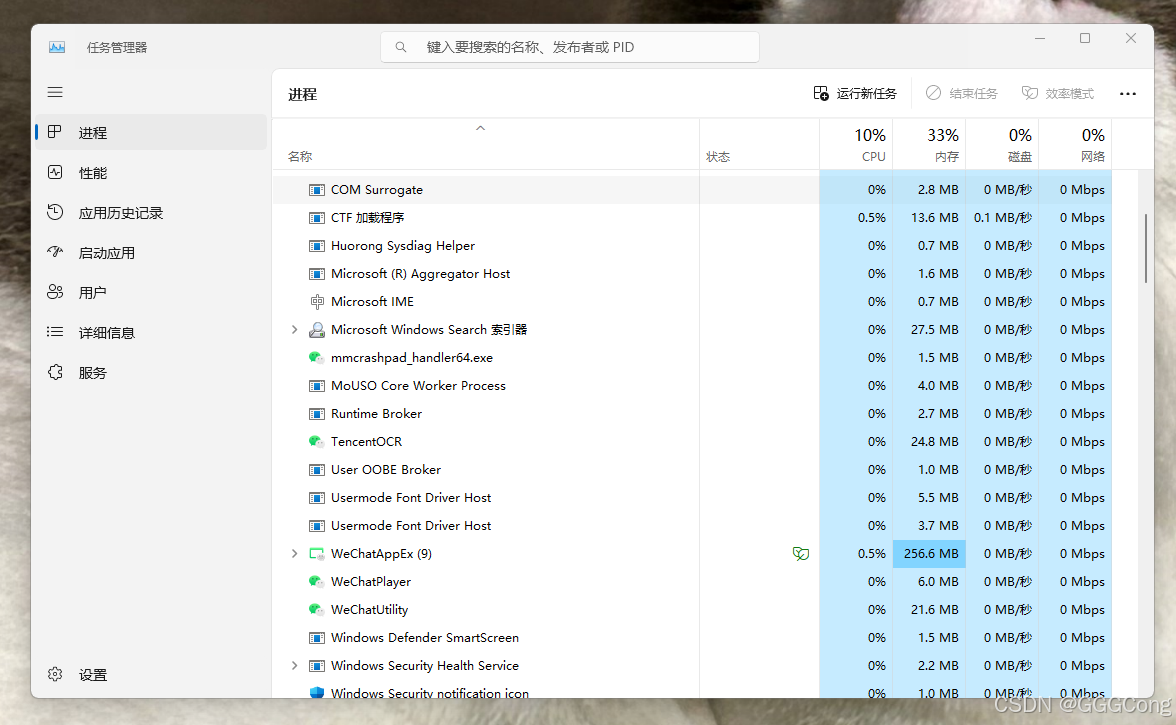This screenshot has width=1176, height=725.
Task: Click the 效率模式 button
Action: point(1058,93)
